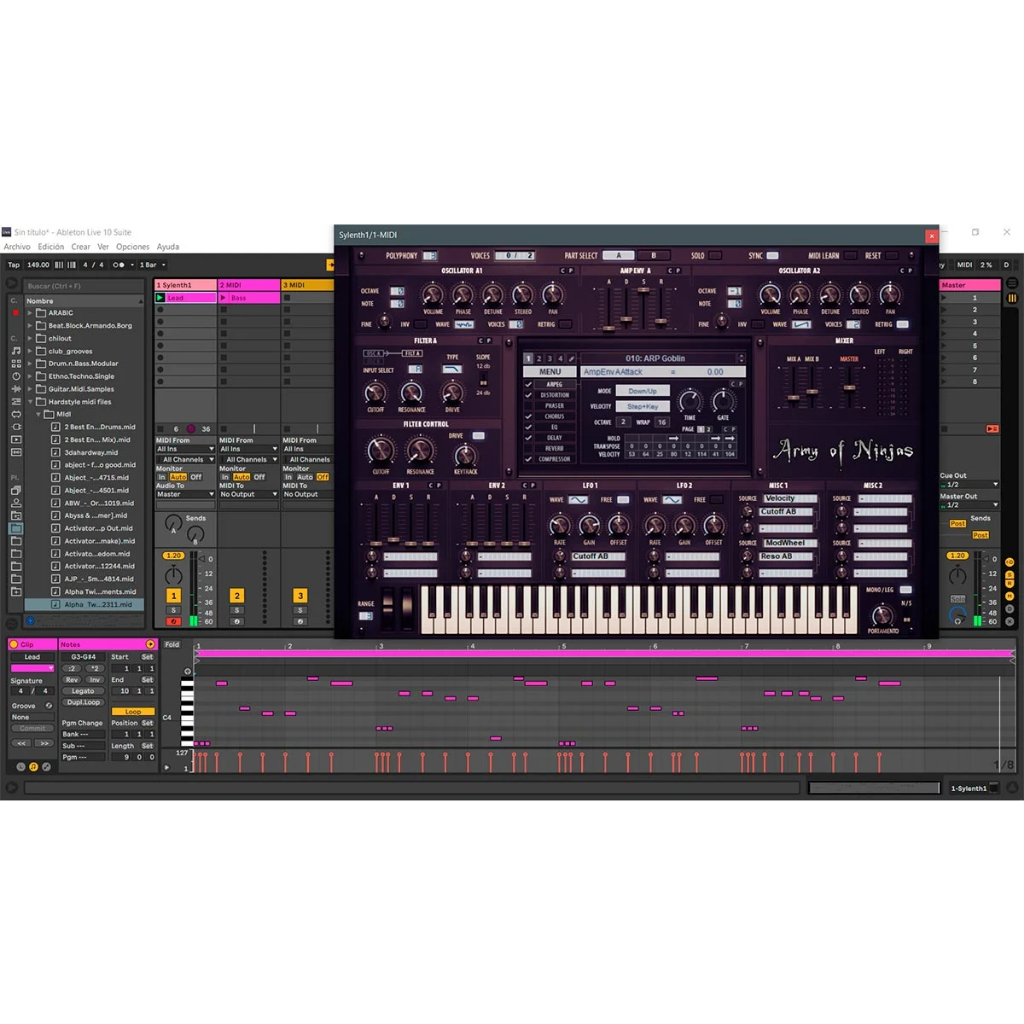Open the Audio Effects category icon in the browser sidebar
The height and width of the screenshot is (1024, 1024).
pyautogui.click(x=16, y=389)
